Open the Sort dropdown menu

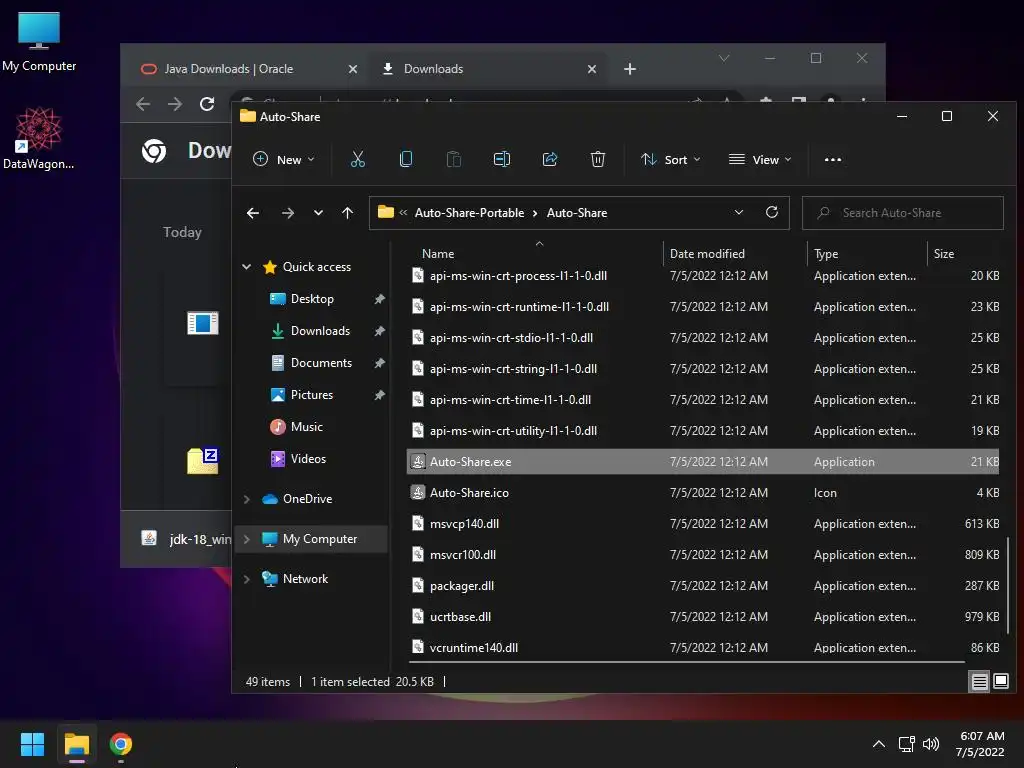tap(670, 159)
